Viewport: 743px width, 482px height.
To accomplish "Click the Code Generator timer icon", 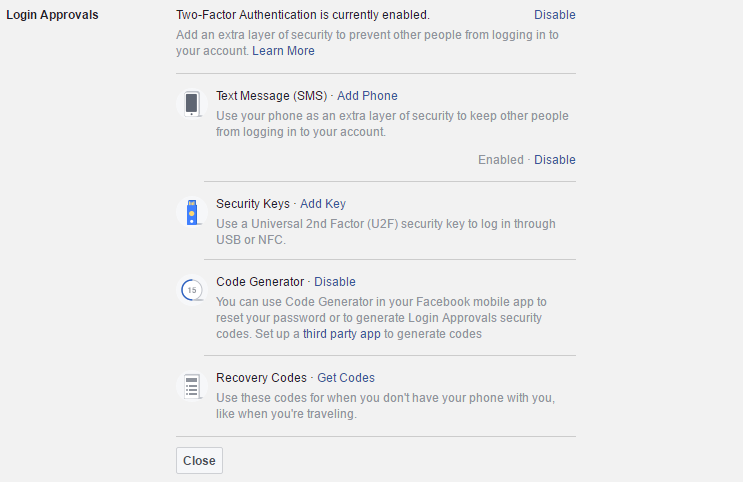I will pos(192,290).
